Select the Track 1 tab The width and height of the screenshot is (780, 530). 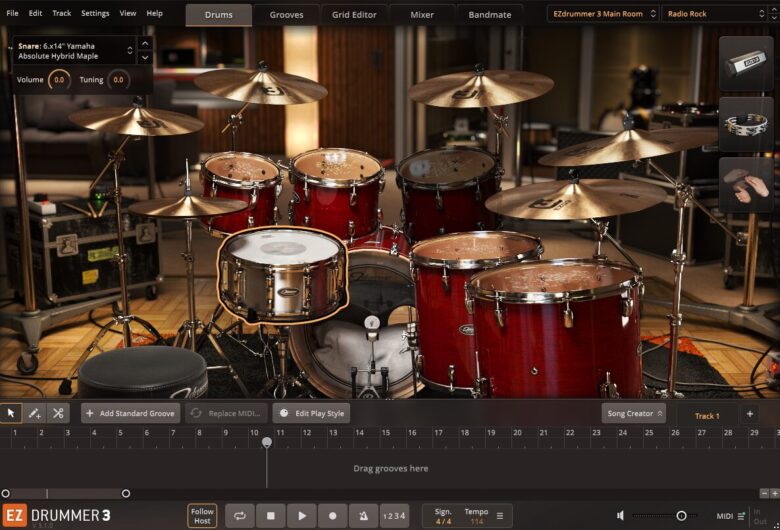point(707,416)
